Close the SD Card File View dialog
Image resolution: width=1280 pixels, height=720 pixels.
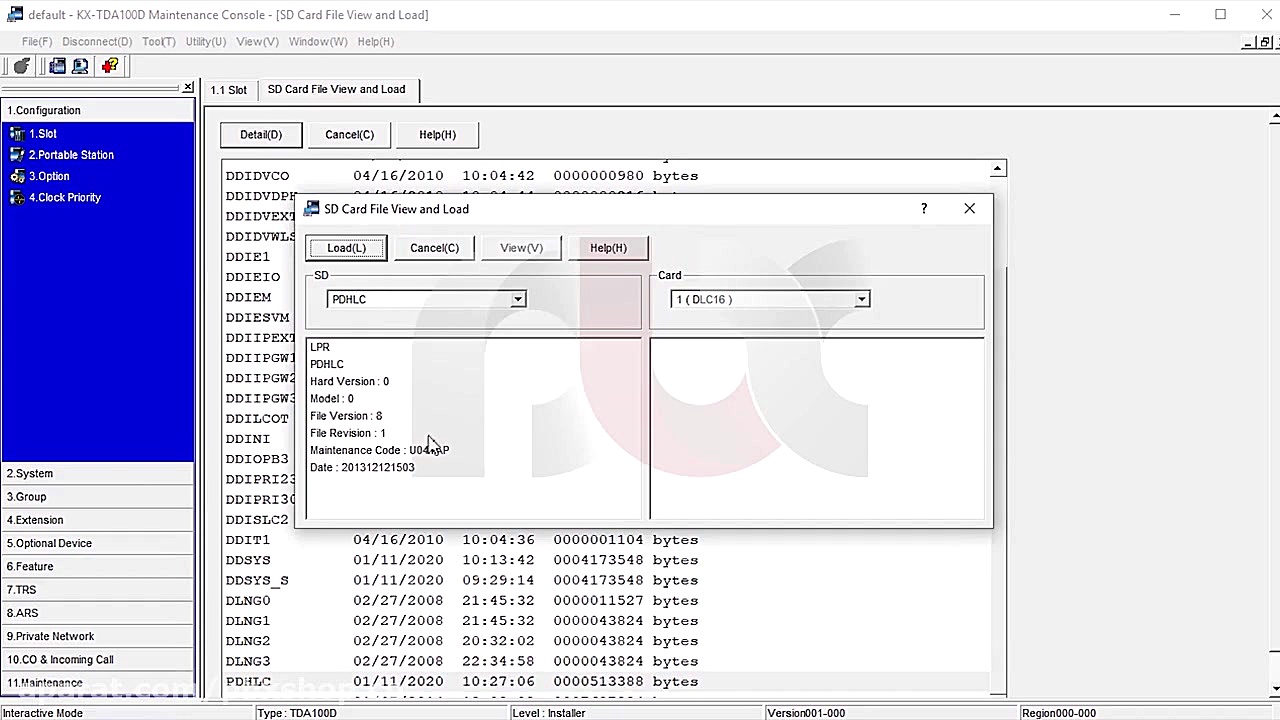pyautogui.click(x=969, y=208)
